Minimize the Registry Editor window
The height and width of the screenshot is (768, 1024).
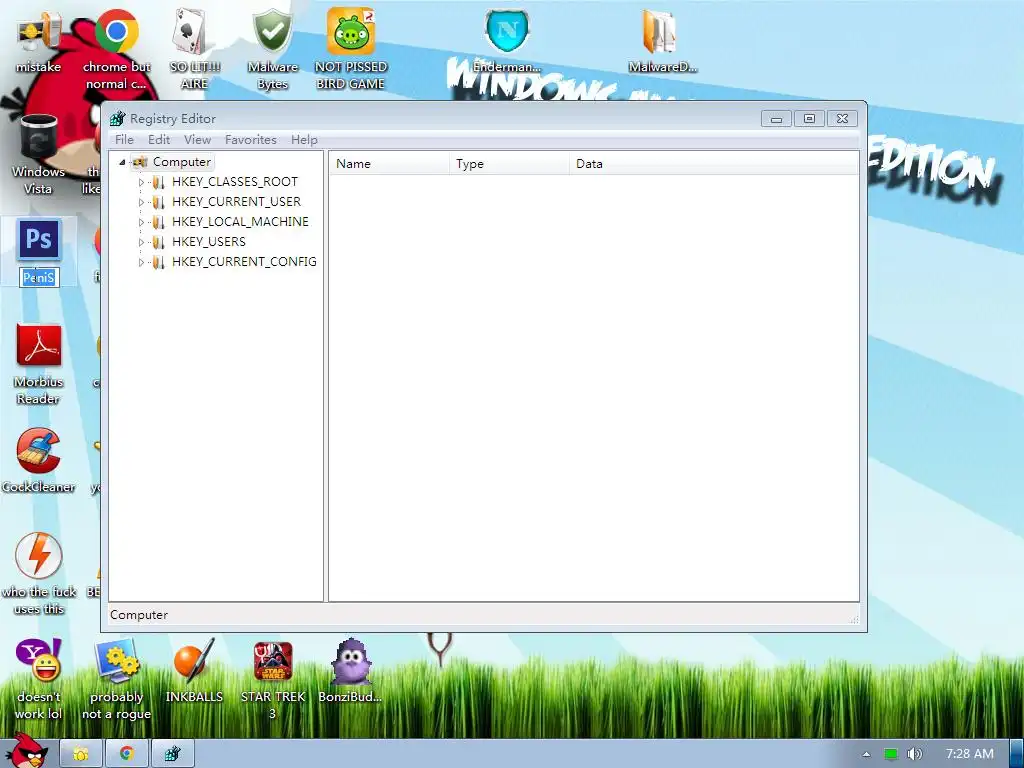776,119
